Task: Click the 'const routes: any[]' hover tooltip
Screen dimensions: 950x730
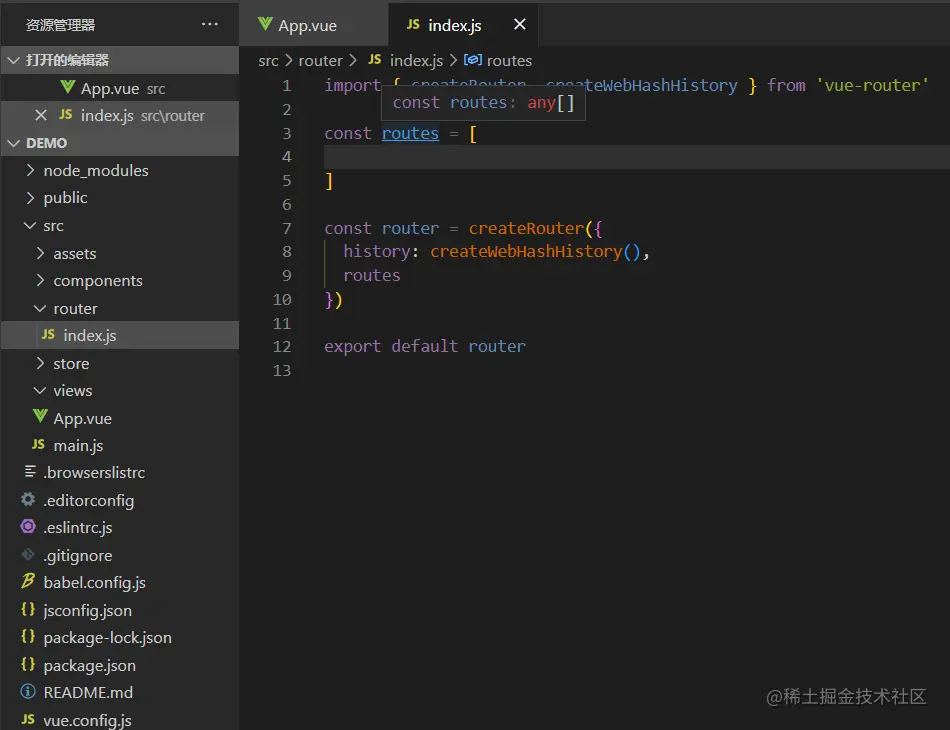Action: (x=483, y=103)
